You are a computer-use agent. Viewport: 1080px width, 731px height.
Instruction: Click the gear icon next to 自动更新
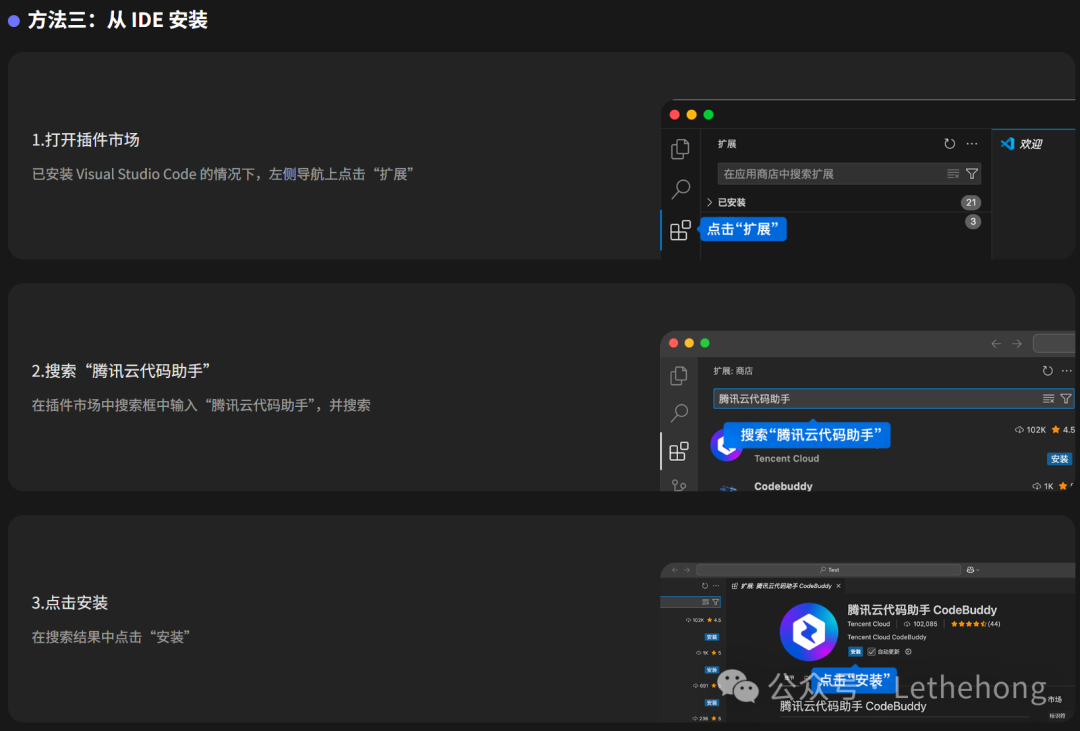(x=908, y=652)
